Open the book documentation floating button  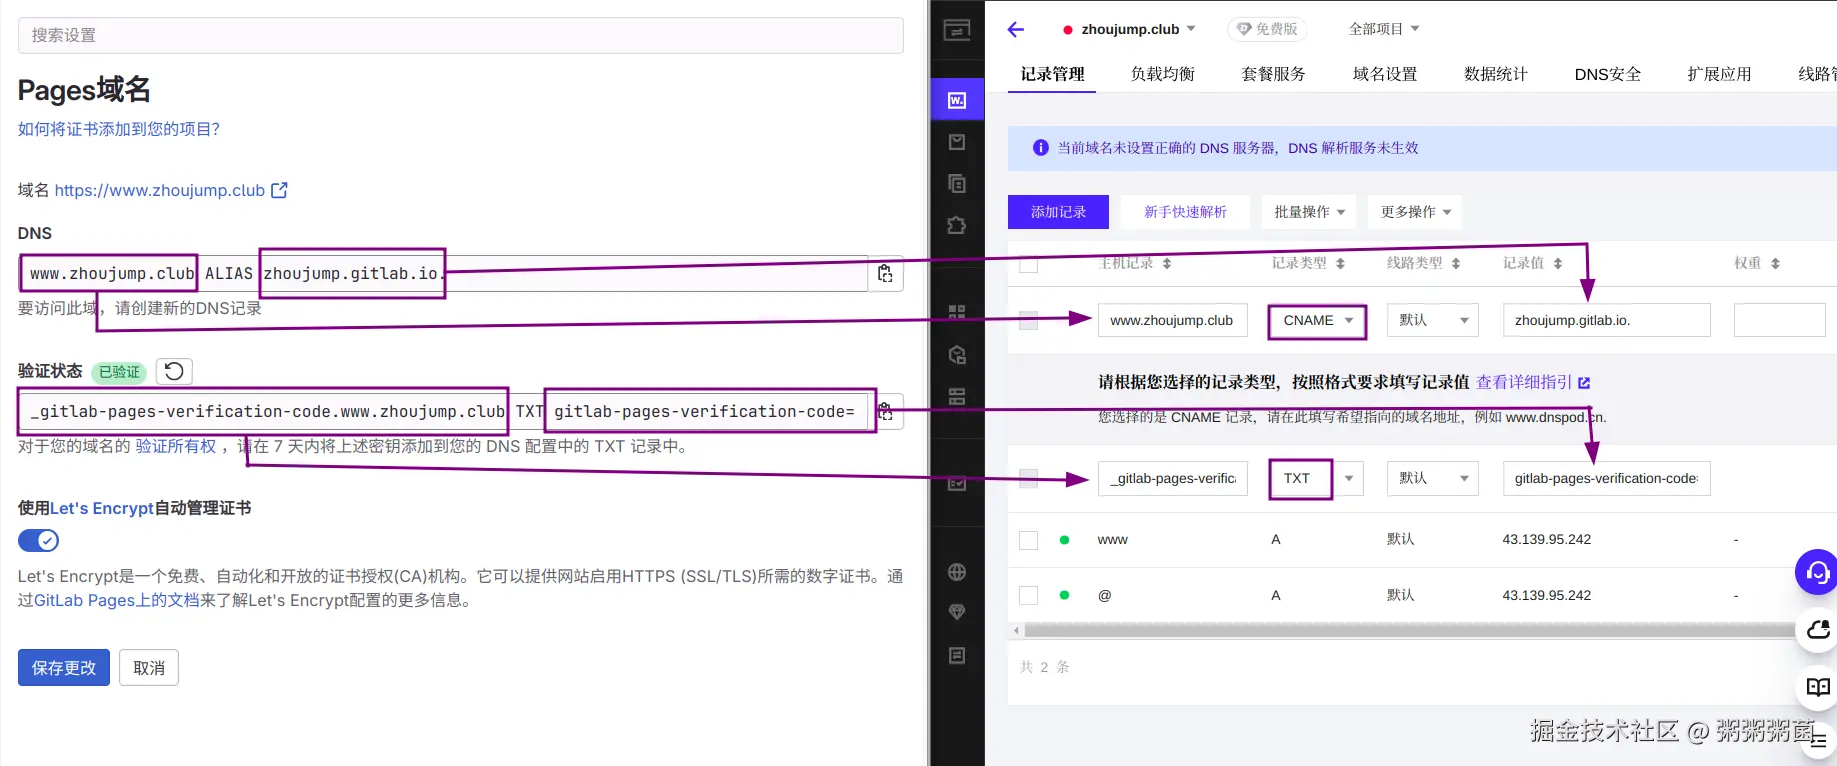coord(1818,687)
